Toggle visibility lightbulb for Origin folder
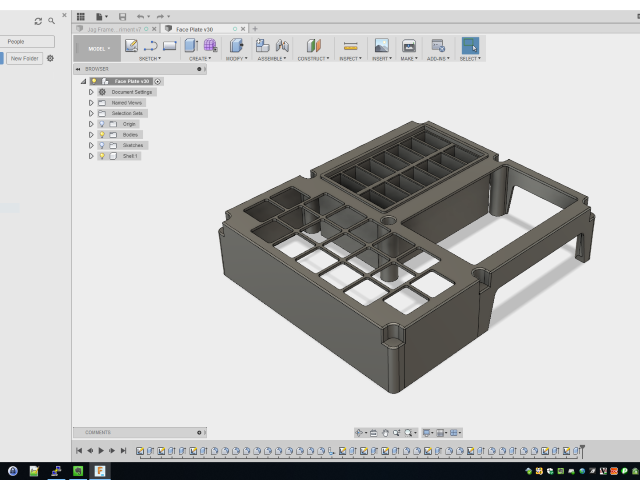 tap(102, 124)
